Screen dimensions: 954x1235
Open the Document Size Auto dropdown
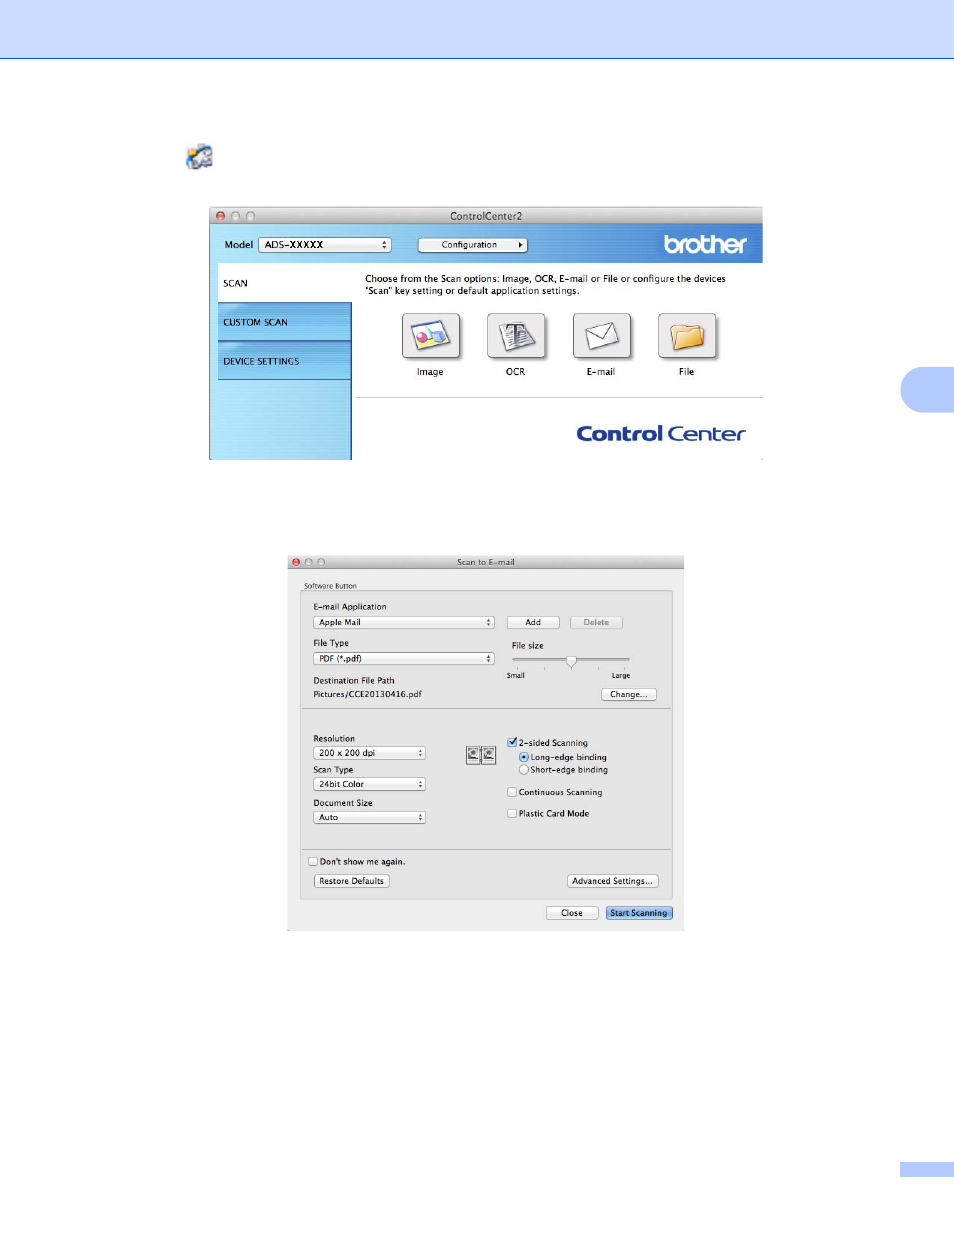(369, 817)
